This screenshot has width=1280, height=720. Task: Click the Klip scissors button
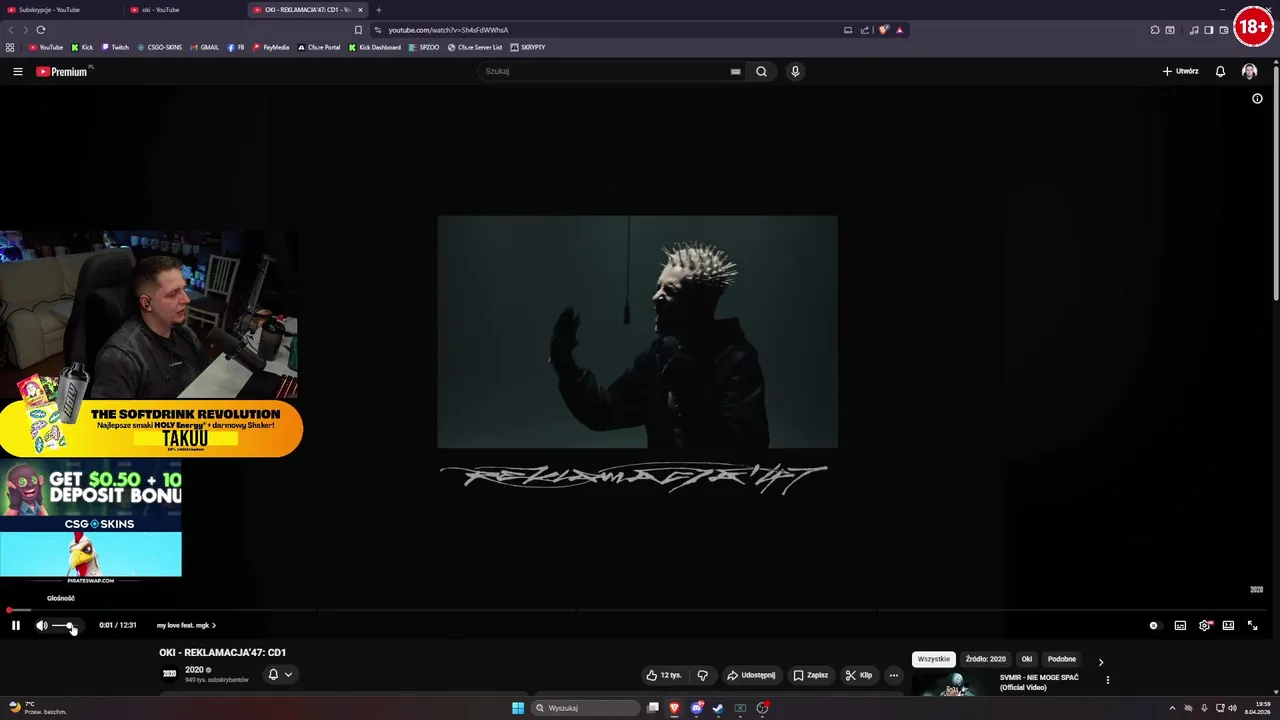pos(859,675)
